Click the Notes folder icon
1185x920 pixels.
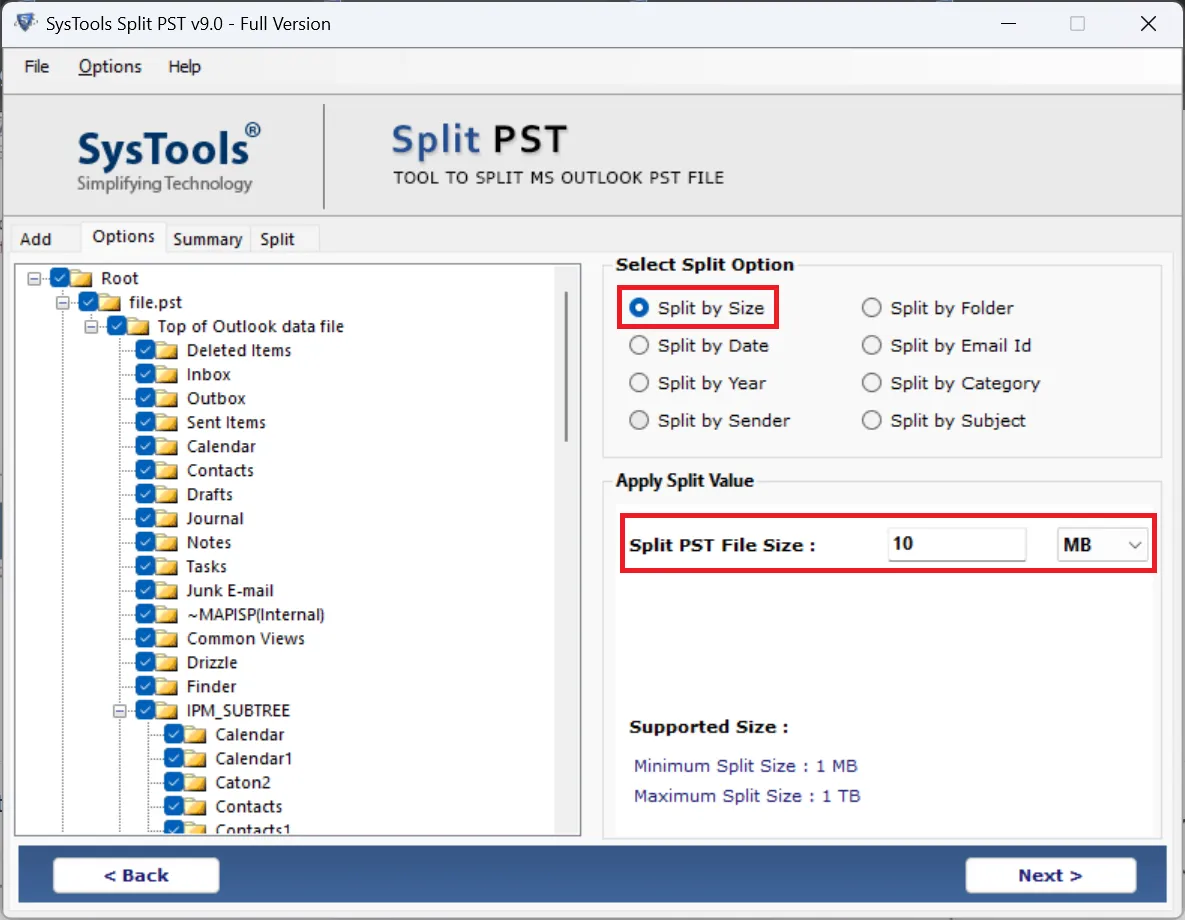tap(166, 543)
